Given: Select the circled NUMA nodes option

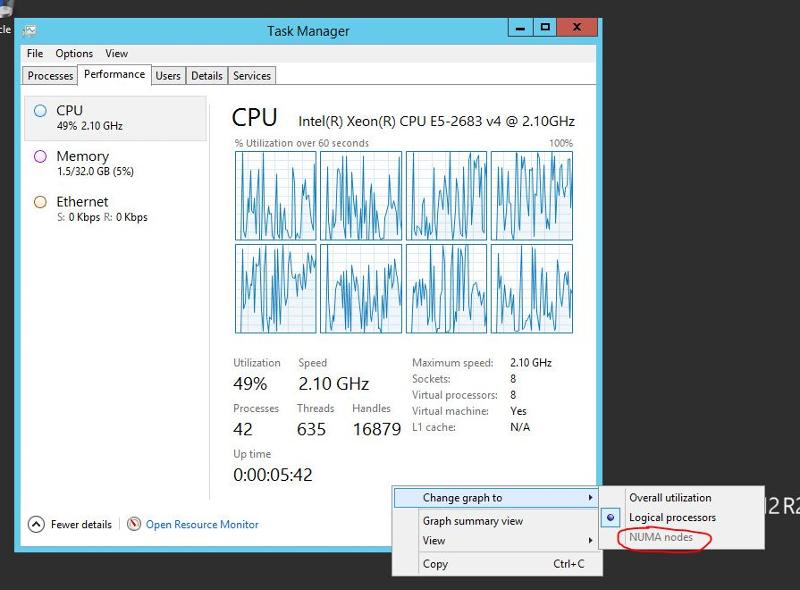Looking at the screenshot, I should [x=663, y=538].
